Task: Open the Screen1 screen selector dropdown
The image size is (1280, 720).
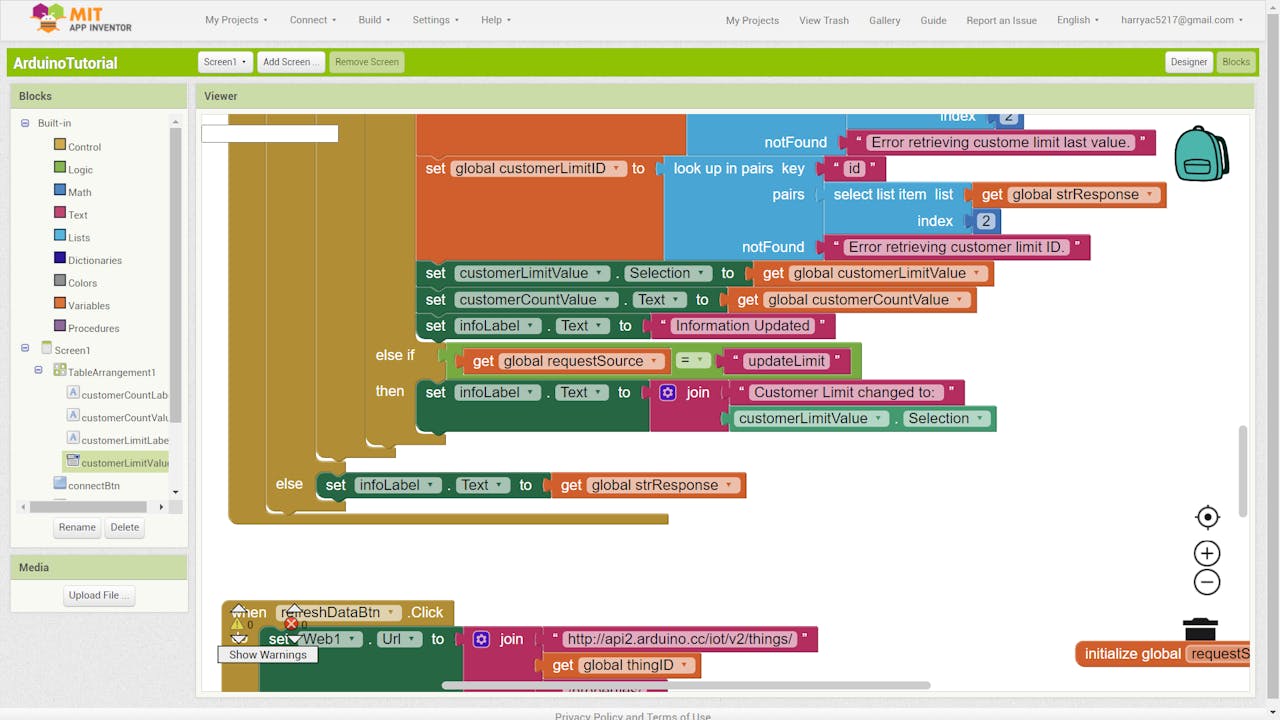Action: pyautogui.click(x=224, y=62)
